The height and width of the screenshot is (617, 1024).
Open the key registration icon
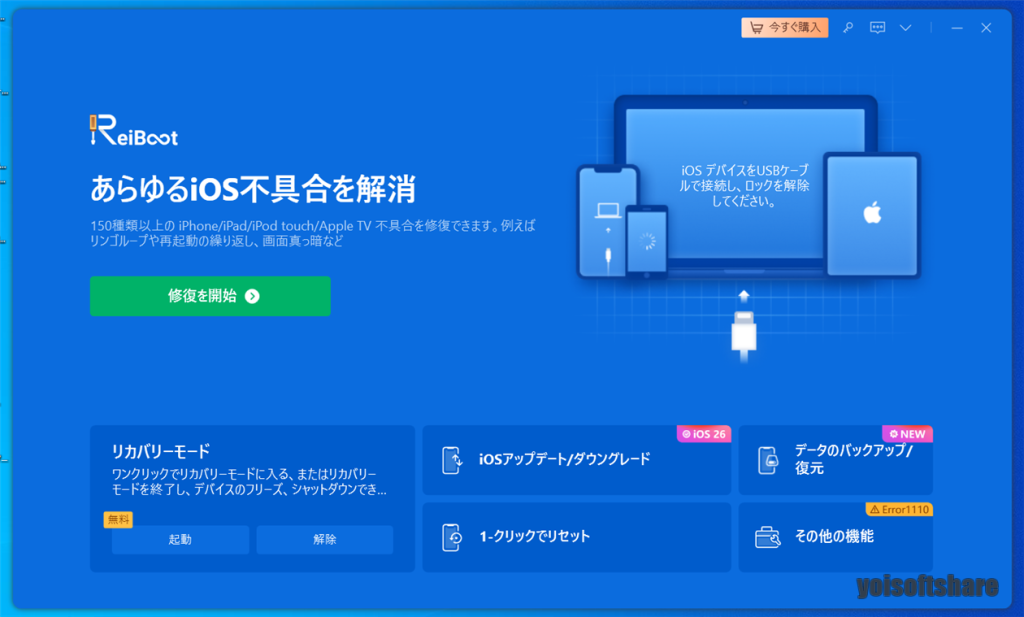pos(848,27)
